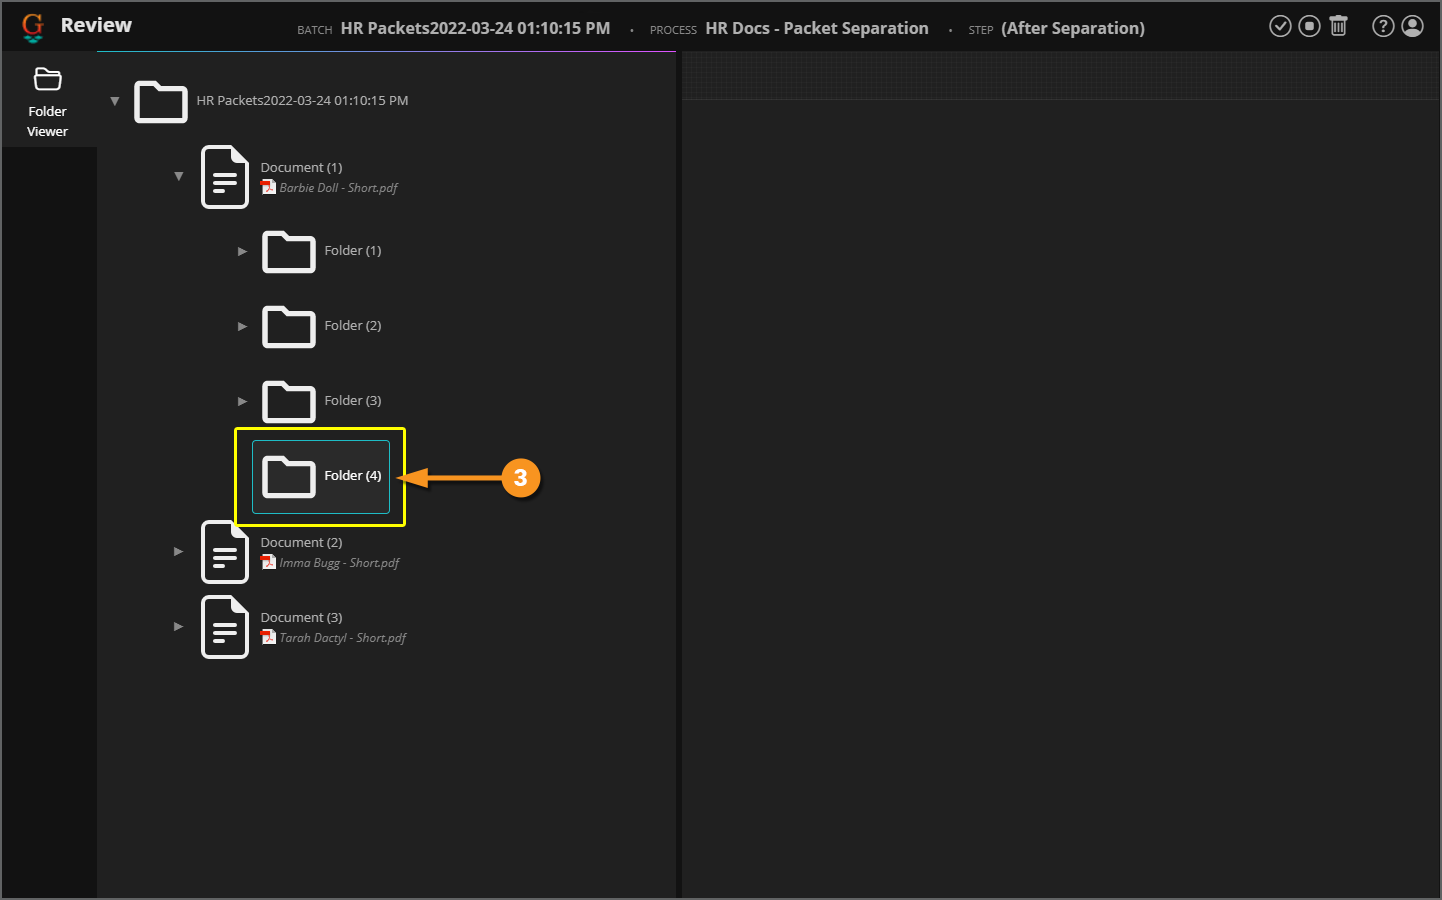Select the Folder (3) folder icon
Screen dimensions: 1442x900
coord(289,401)
